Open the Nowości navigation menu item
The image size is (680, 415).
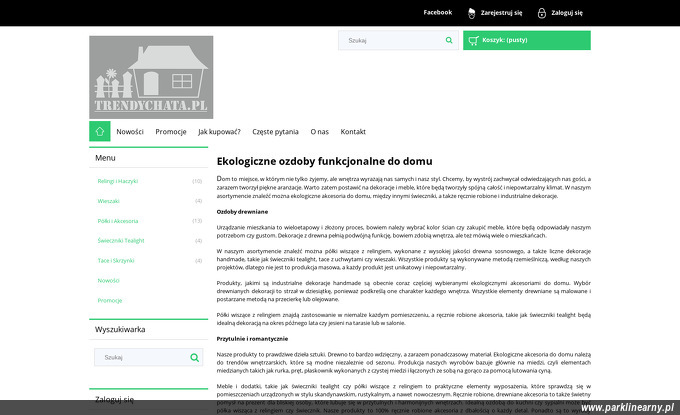[130, 132]
